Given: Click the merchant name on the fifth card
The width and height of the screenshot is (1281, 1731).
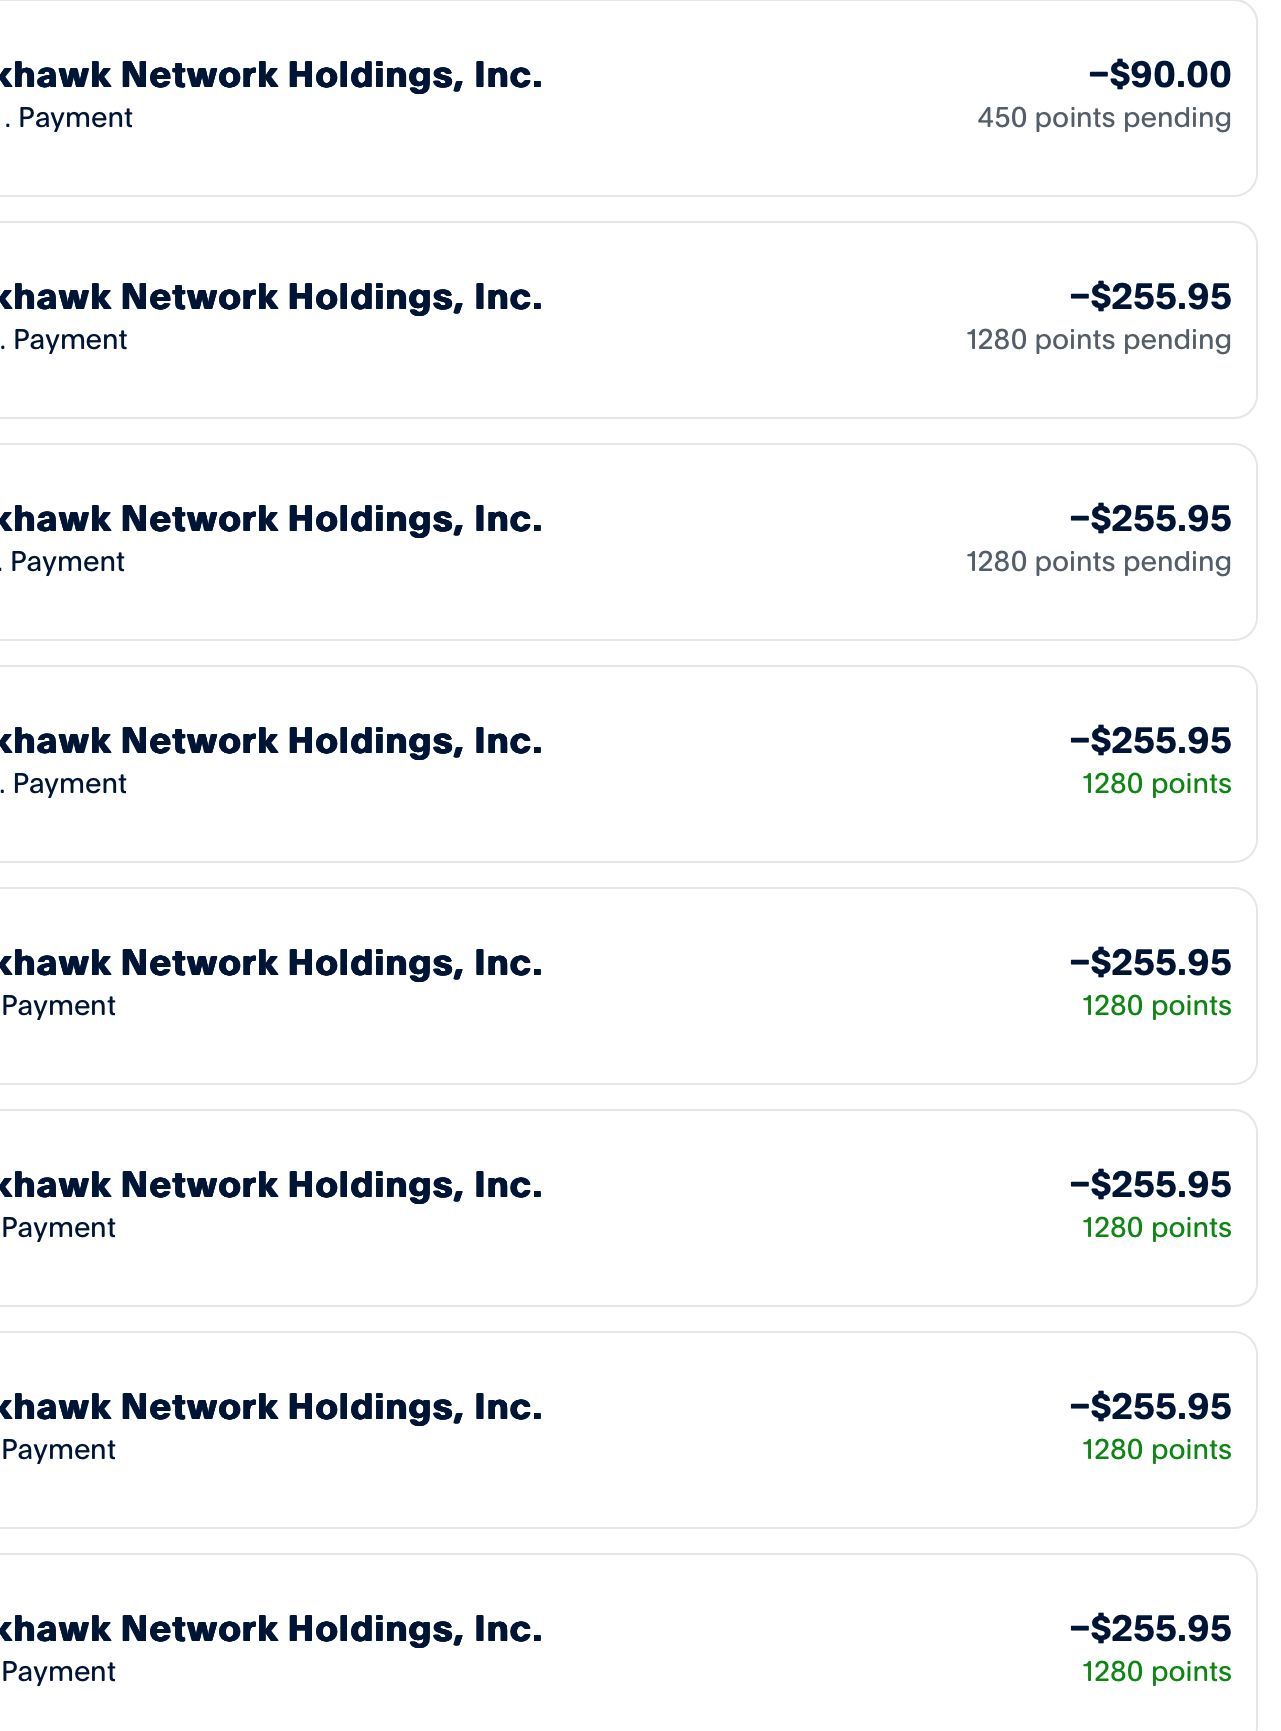Looking at the screenshot, I should pyautogui.click(x=271, y=963).
